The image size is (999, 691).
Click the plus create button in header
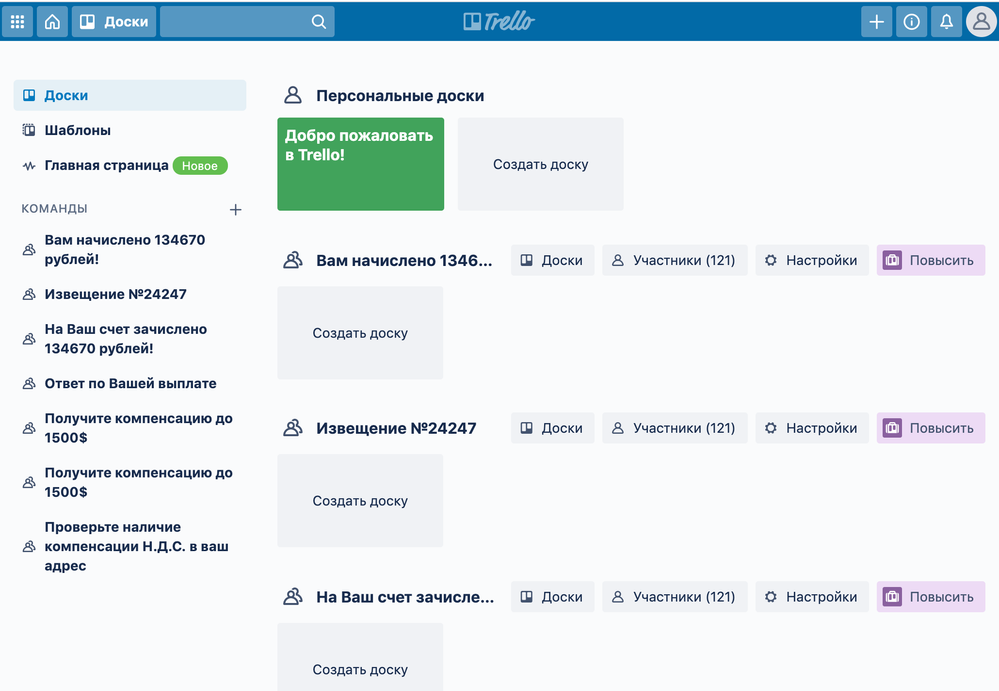point(877,22)
